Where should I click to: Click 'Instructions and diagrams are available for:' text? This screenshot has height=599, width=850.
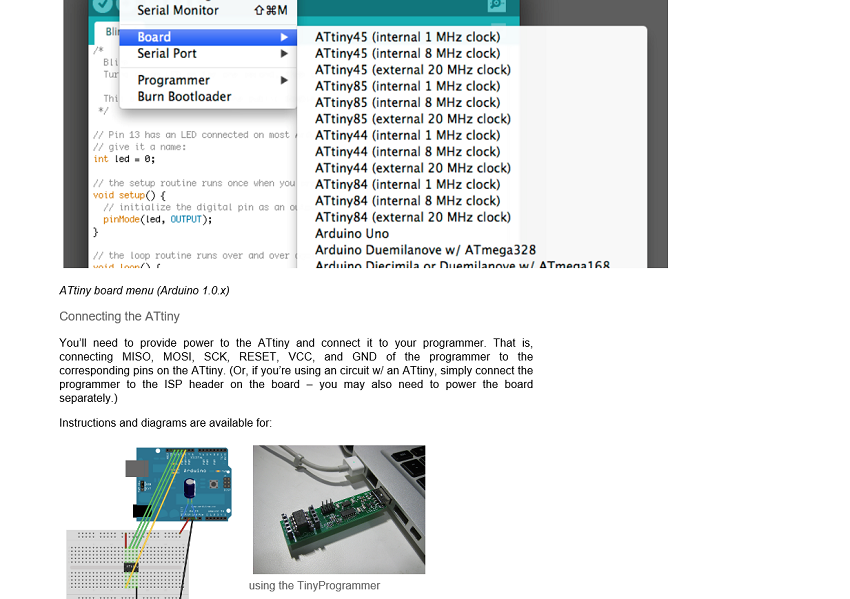pos(165,423)
